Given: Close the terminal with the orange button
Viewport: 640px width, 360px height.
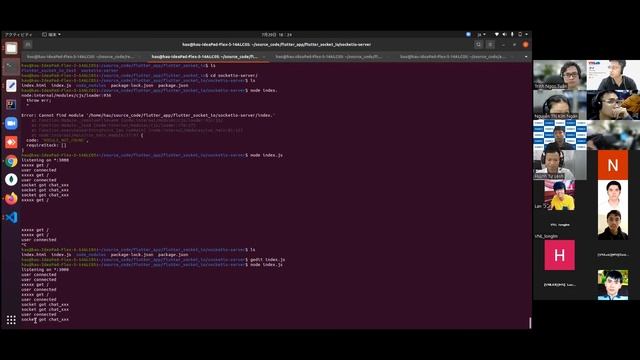Looking at the screenshot, I should (x=526, y=44).
